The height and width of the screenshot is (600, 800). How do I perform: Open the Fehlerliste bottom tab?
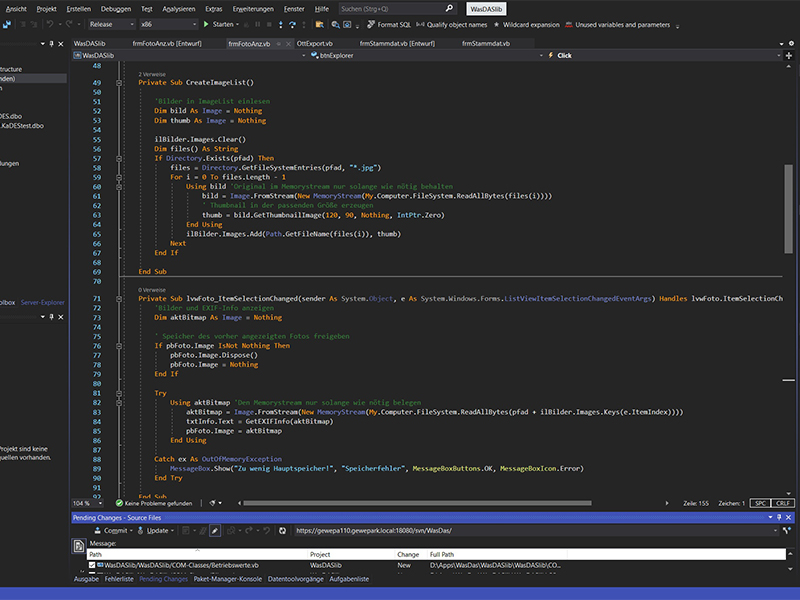pos(119,579)
